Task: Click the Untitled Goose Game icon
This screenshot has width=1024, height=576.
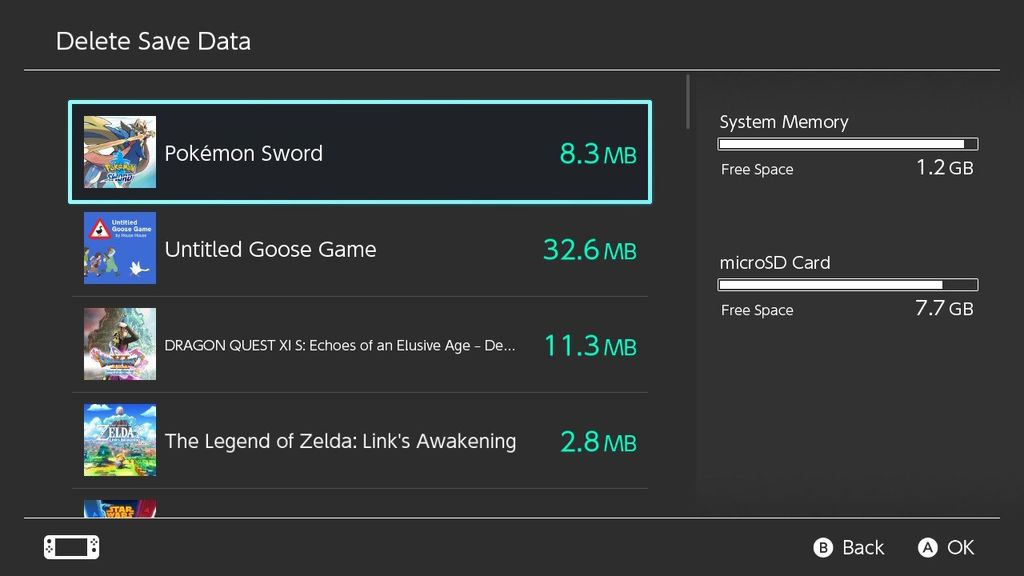Action: point(120,248)
